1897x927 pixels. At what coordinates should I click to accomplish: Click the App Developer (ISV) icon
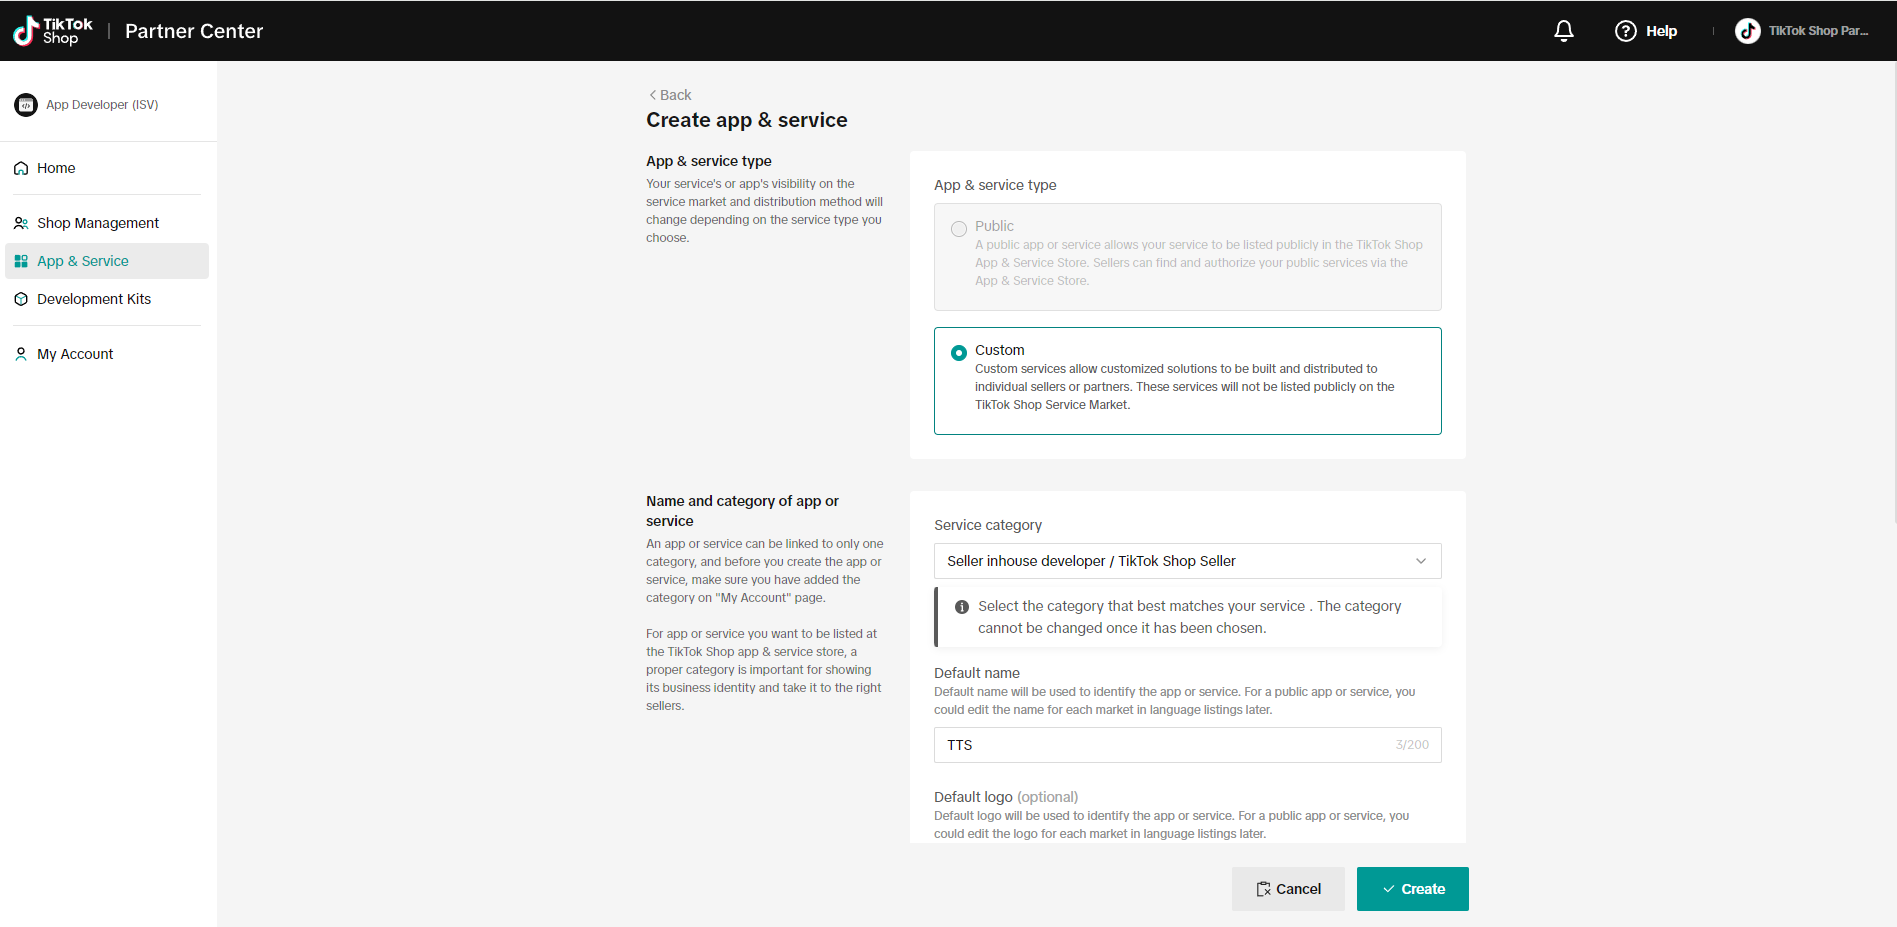26,105
